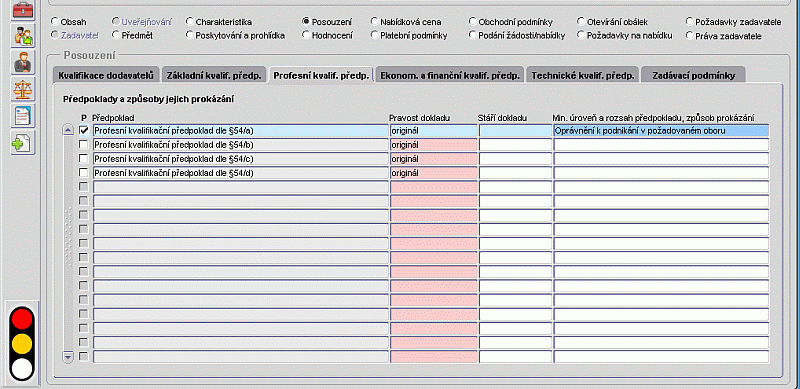Click the Stáří dokladu column header
The width and height of the screenshot is (800, 389).
tap(503, 118)
